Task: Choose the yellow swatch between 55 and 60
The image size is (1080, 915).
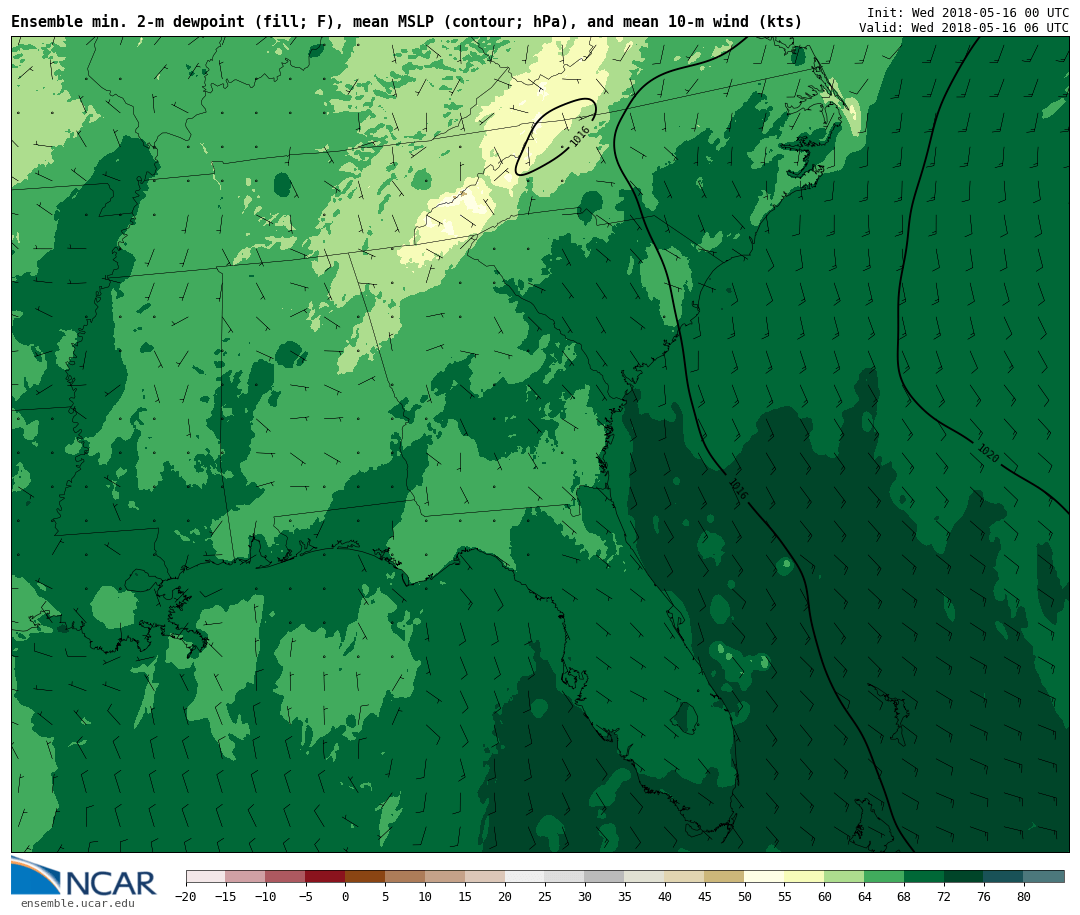Action: [804, 877]
